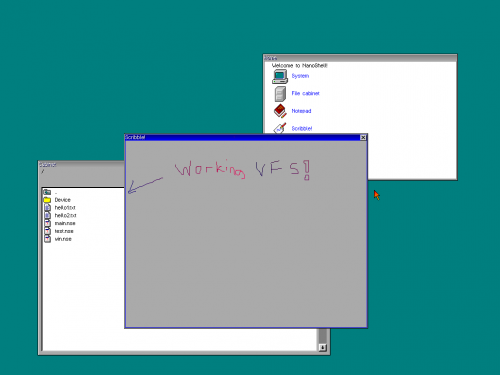
Task: Select the Device folder name in Cabinet
Action: (x=63, y=200)
